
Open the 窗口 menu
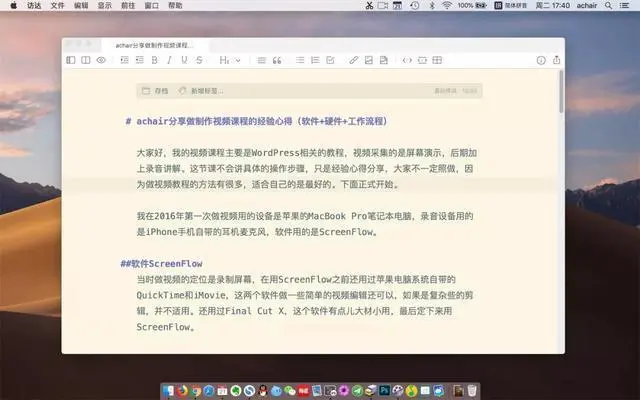coord(151,5)
